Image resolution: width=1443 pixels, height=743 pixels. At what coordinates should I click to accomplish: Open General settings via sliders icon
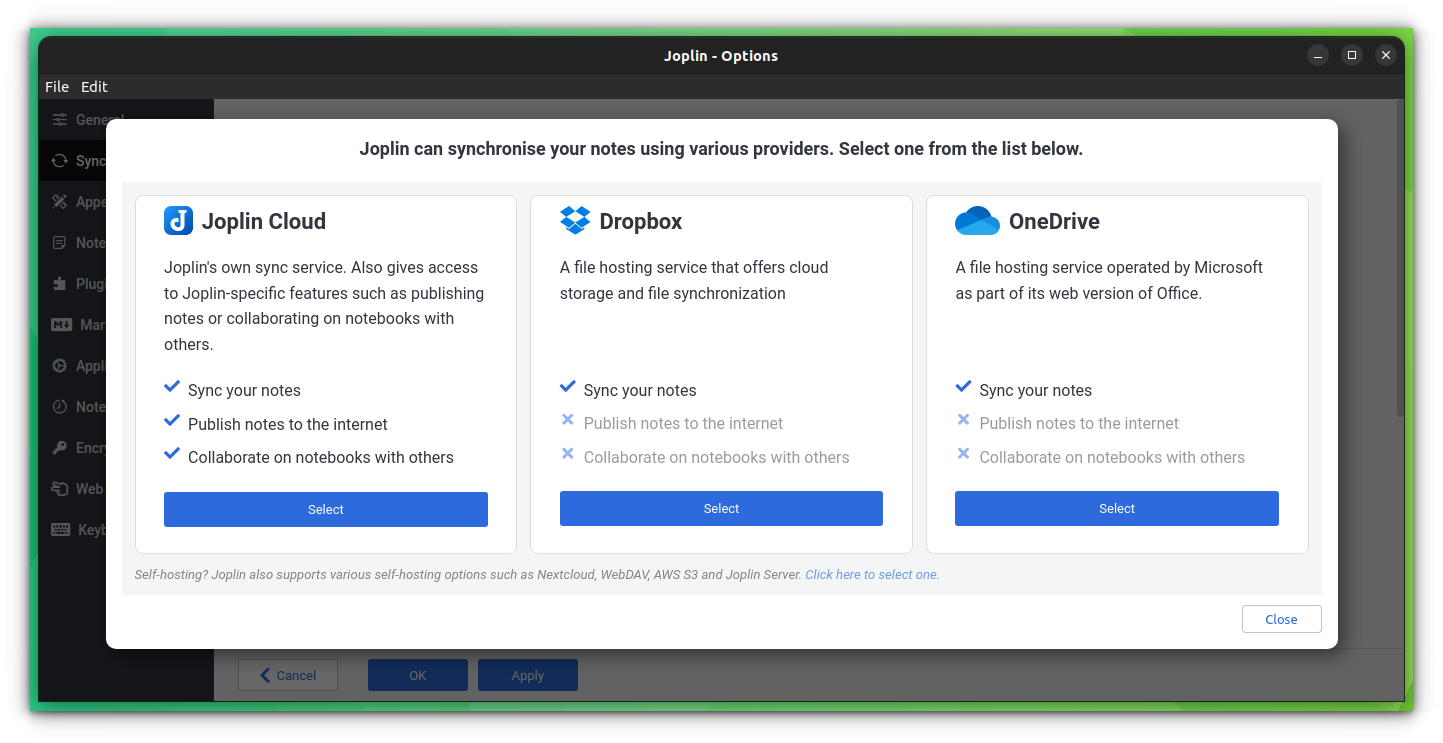click(x=60, y=120)
